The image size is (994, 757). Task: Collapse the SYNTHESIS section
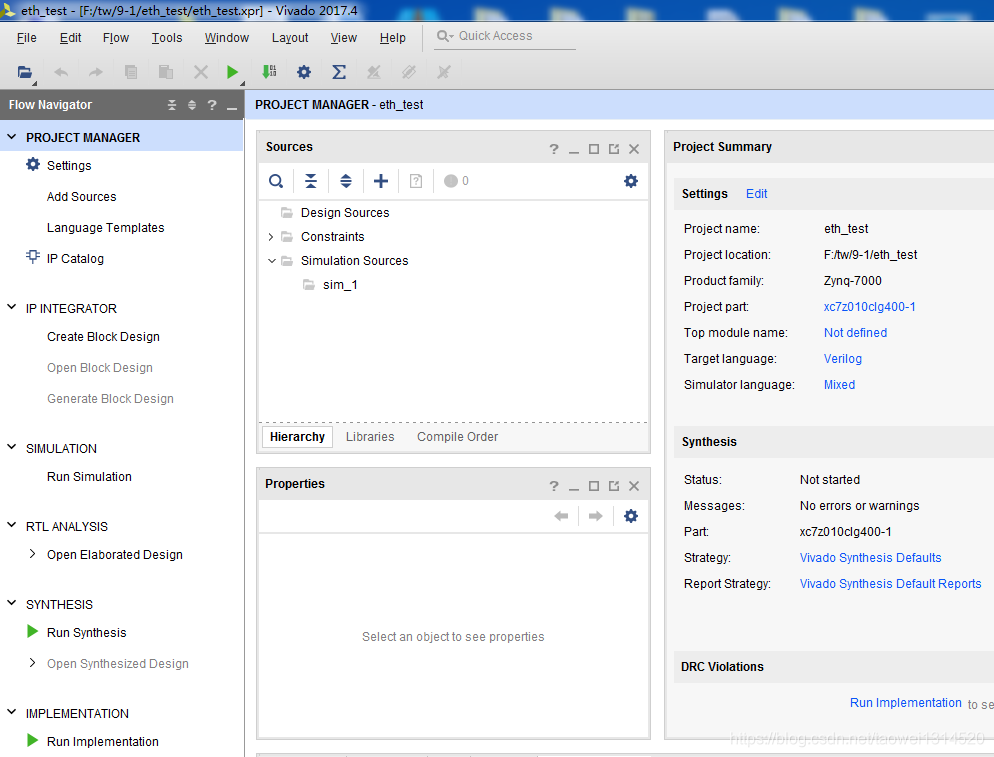pos(11,603)
